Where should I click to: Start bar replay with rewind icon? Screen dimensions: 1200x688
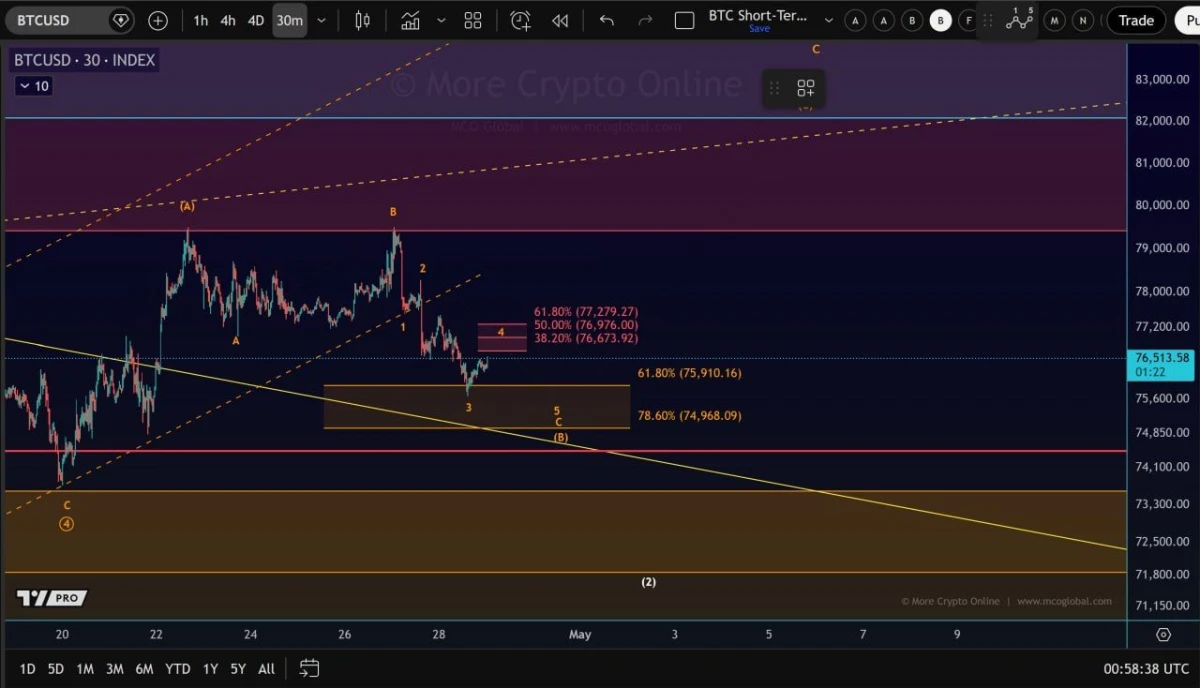coord(560,20)
